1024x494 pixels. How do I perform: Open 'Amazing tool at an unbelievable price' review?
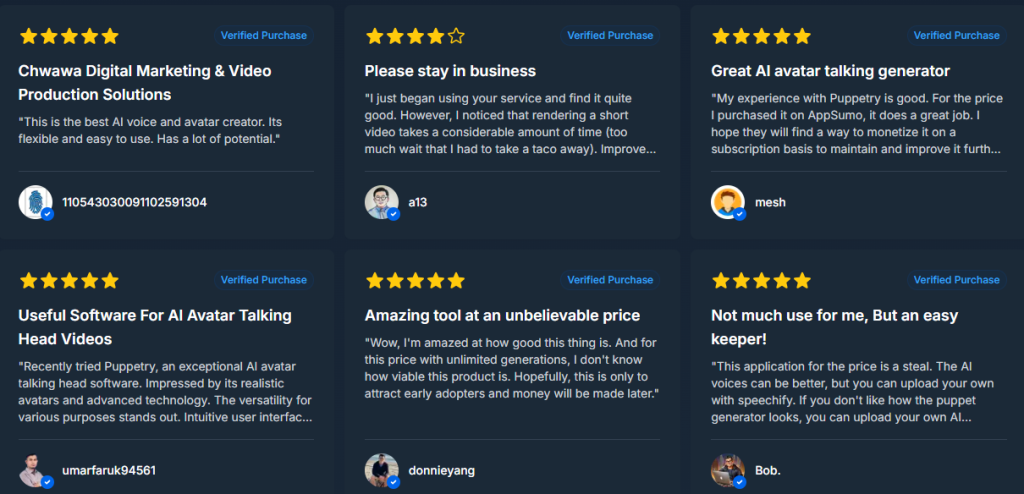pos(502,315)
